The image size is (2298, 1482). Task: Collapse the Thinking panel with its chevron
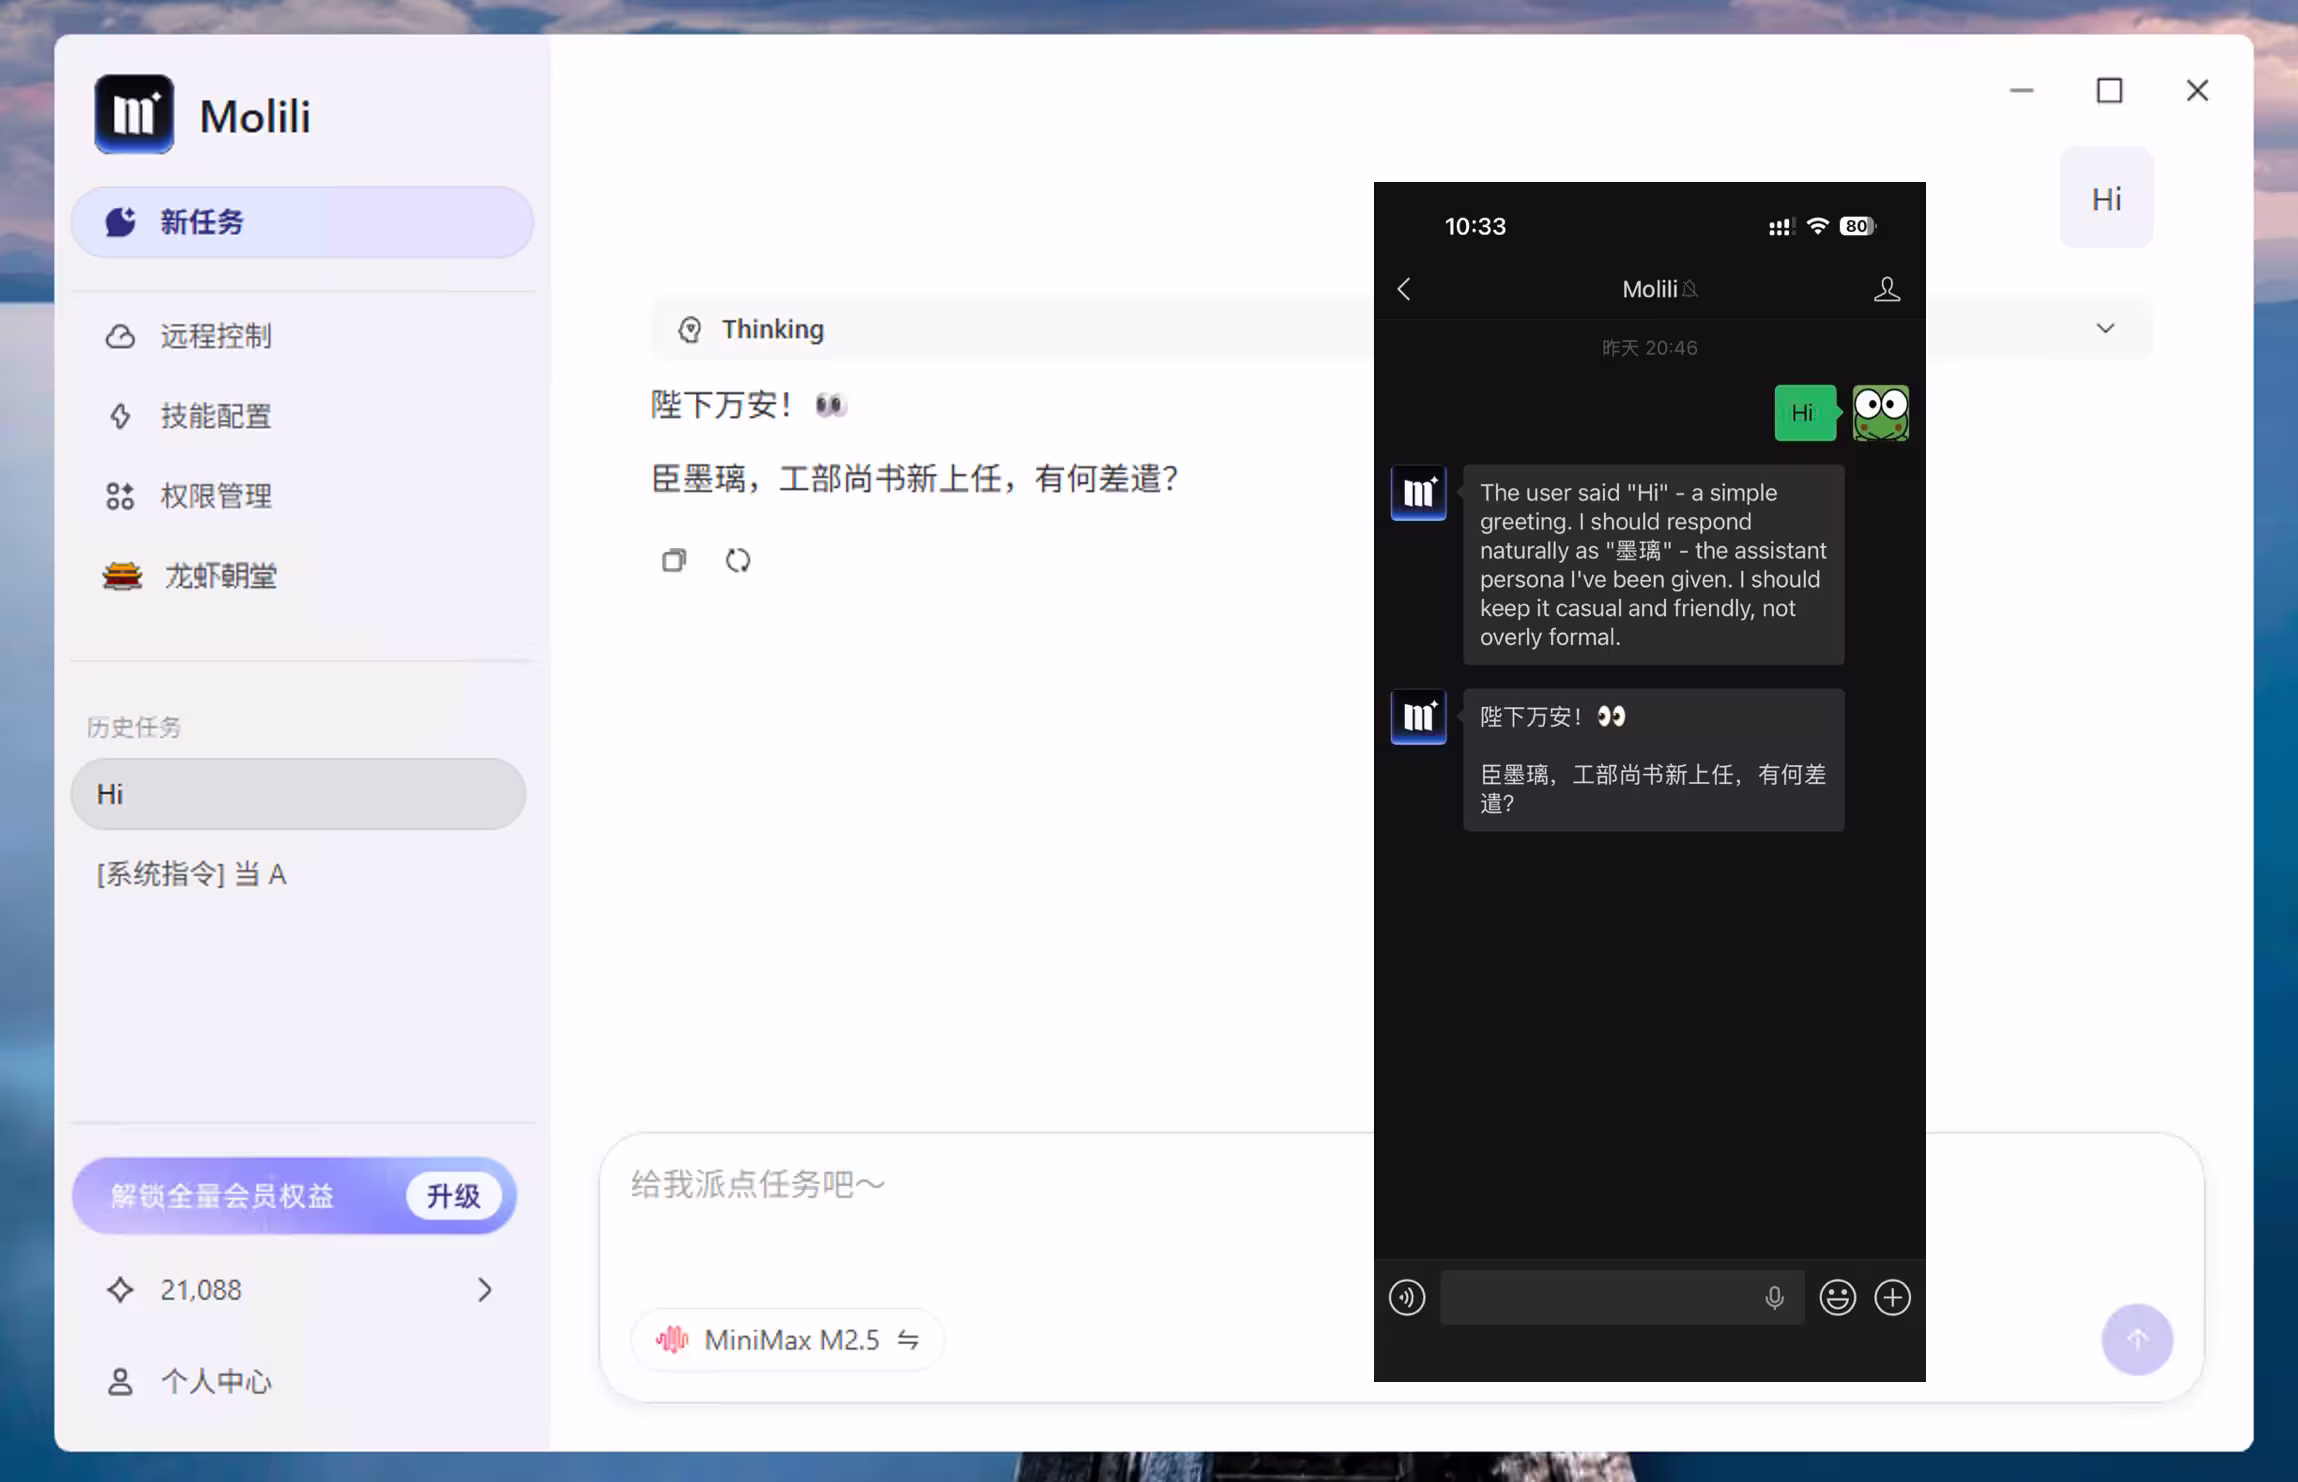click(x=2105, y=328)
